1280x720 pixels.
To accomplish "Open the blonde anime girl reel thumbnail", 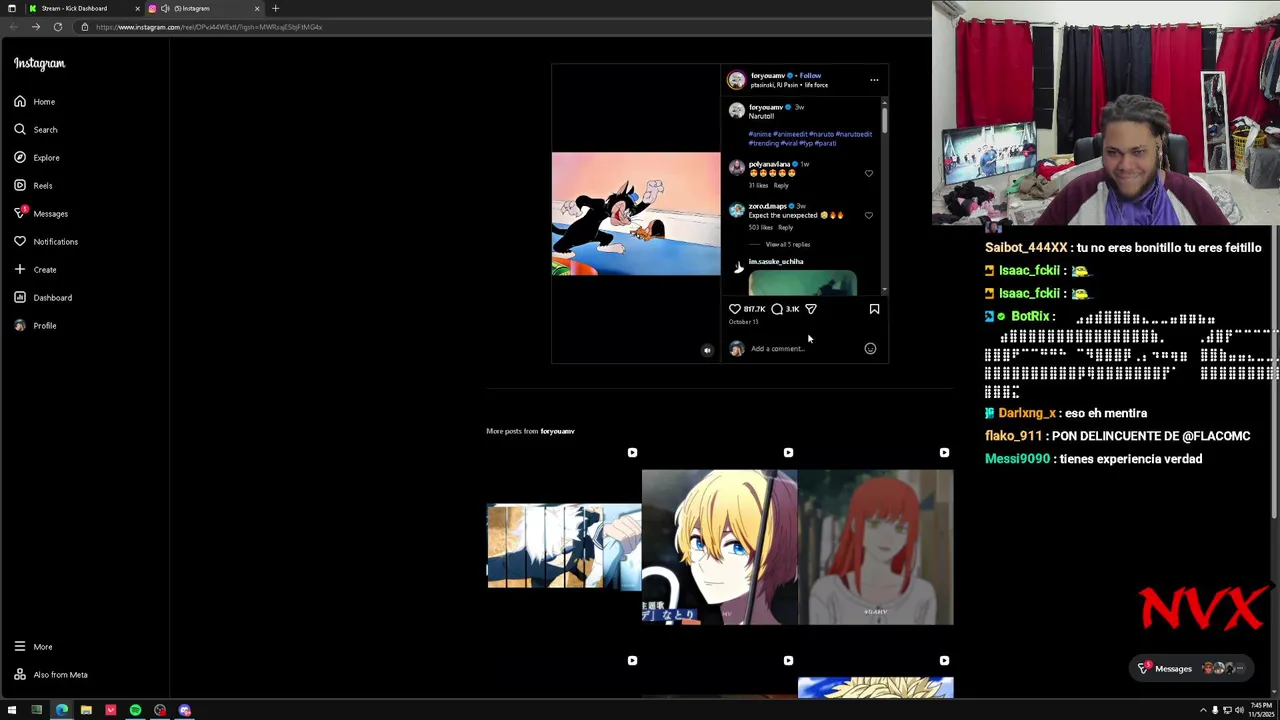I will click(x=719, y=547).
